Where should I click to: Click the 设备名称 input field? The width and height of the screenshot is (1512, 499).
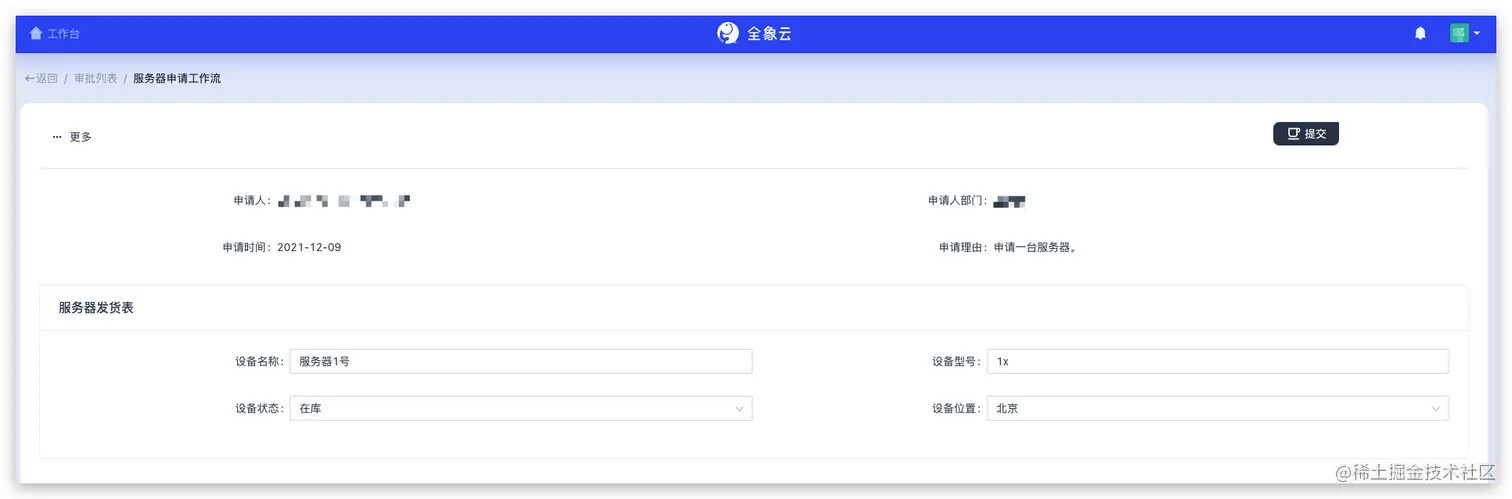(521, 361)
